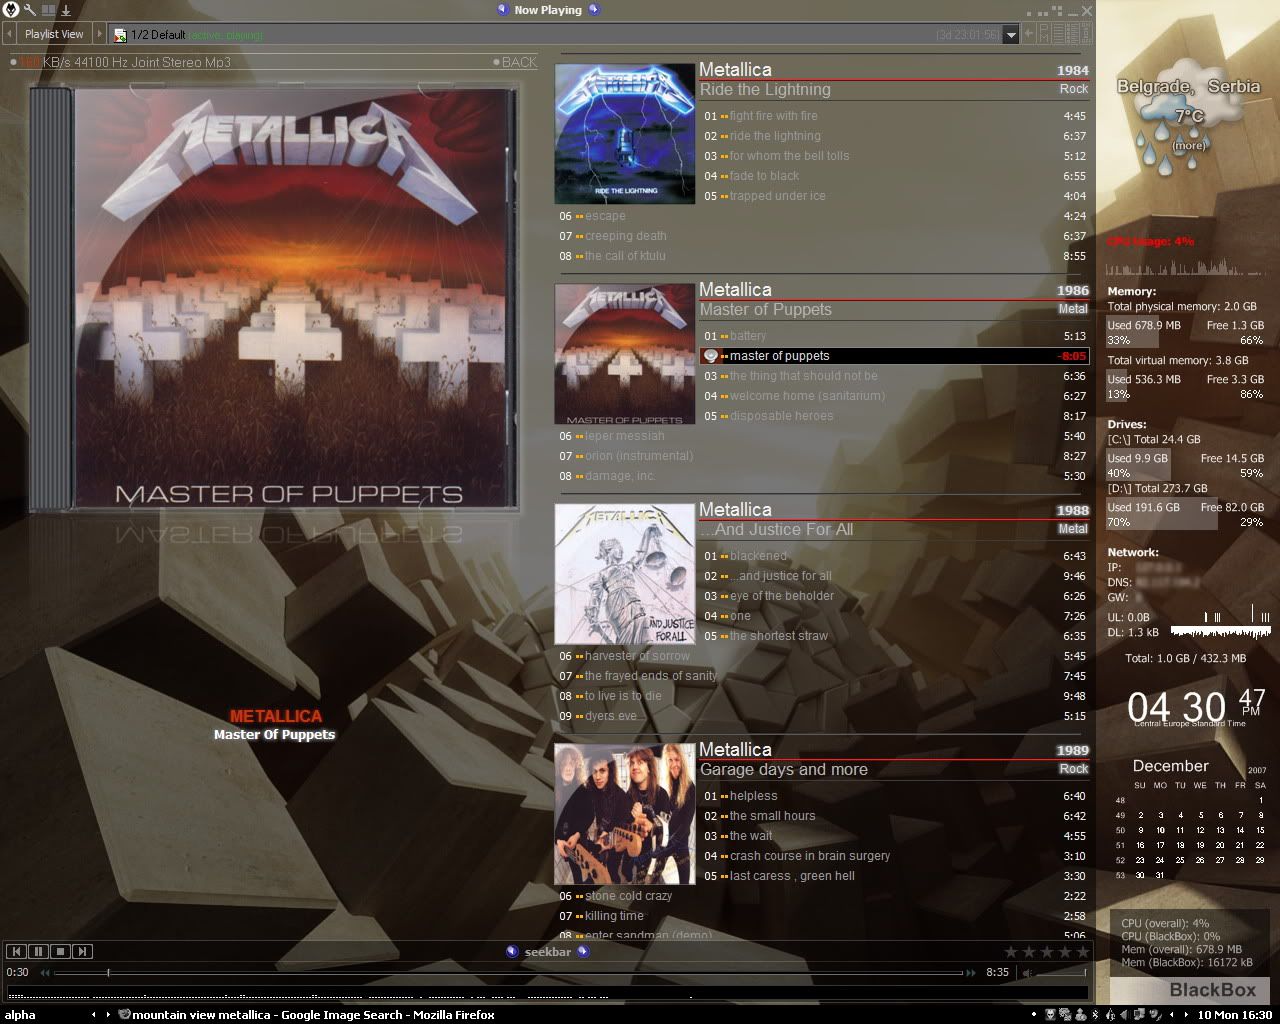Screen dimensions: 1280x1024
Task: Adjust the volume slider next to speaker
Action: 1061,972
